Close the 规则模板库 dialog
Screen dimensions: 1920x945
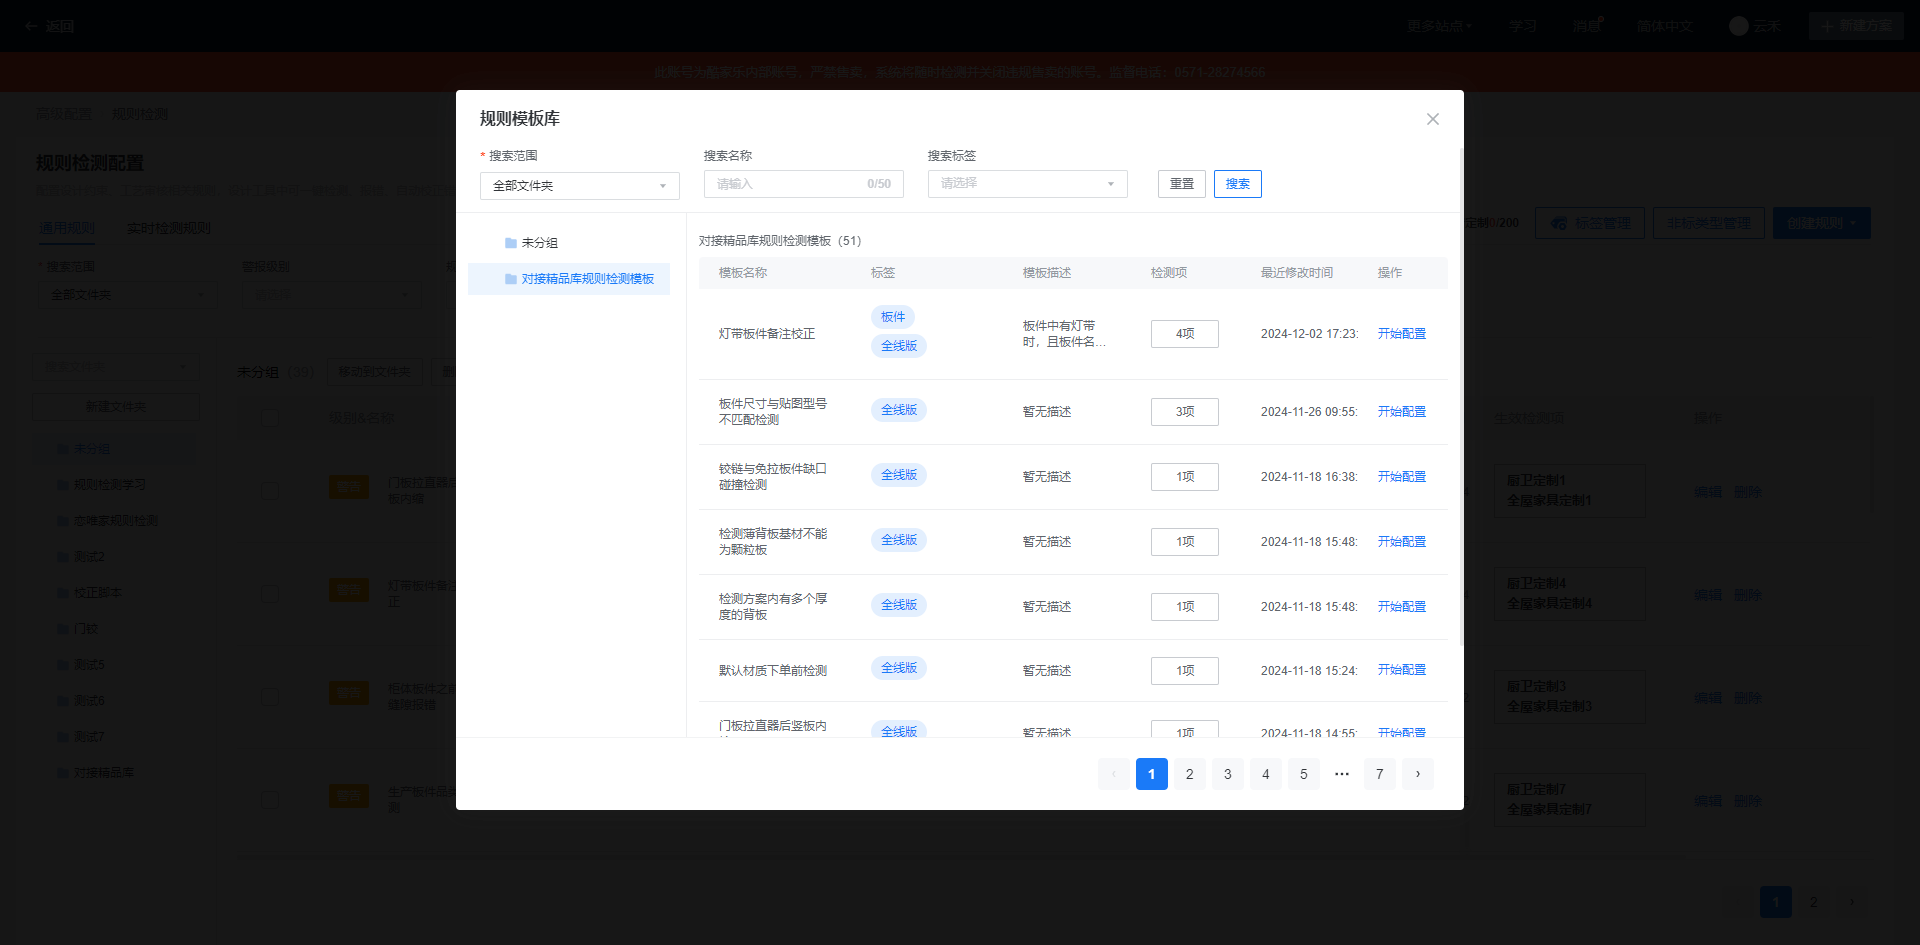[1432, 119]
